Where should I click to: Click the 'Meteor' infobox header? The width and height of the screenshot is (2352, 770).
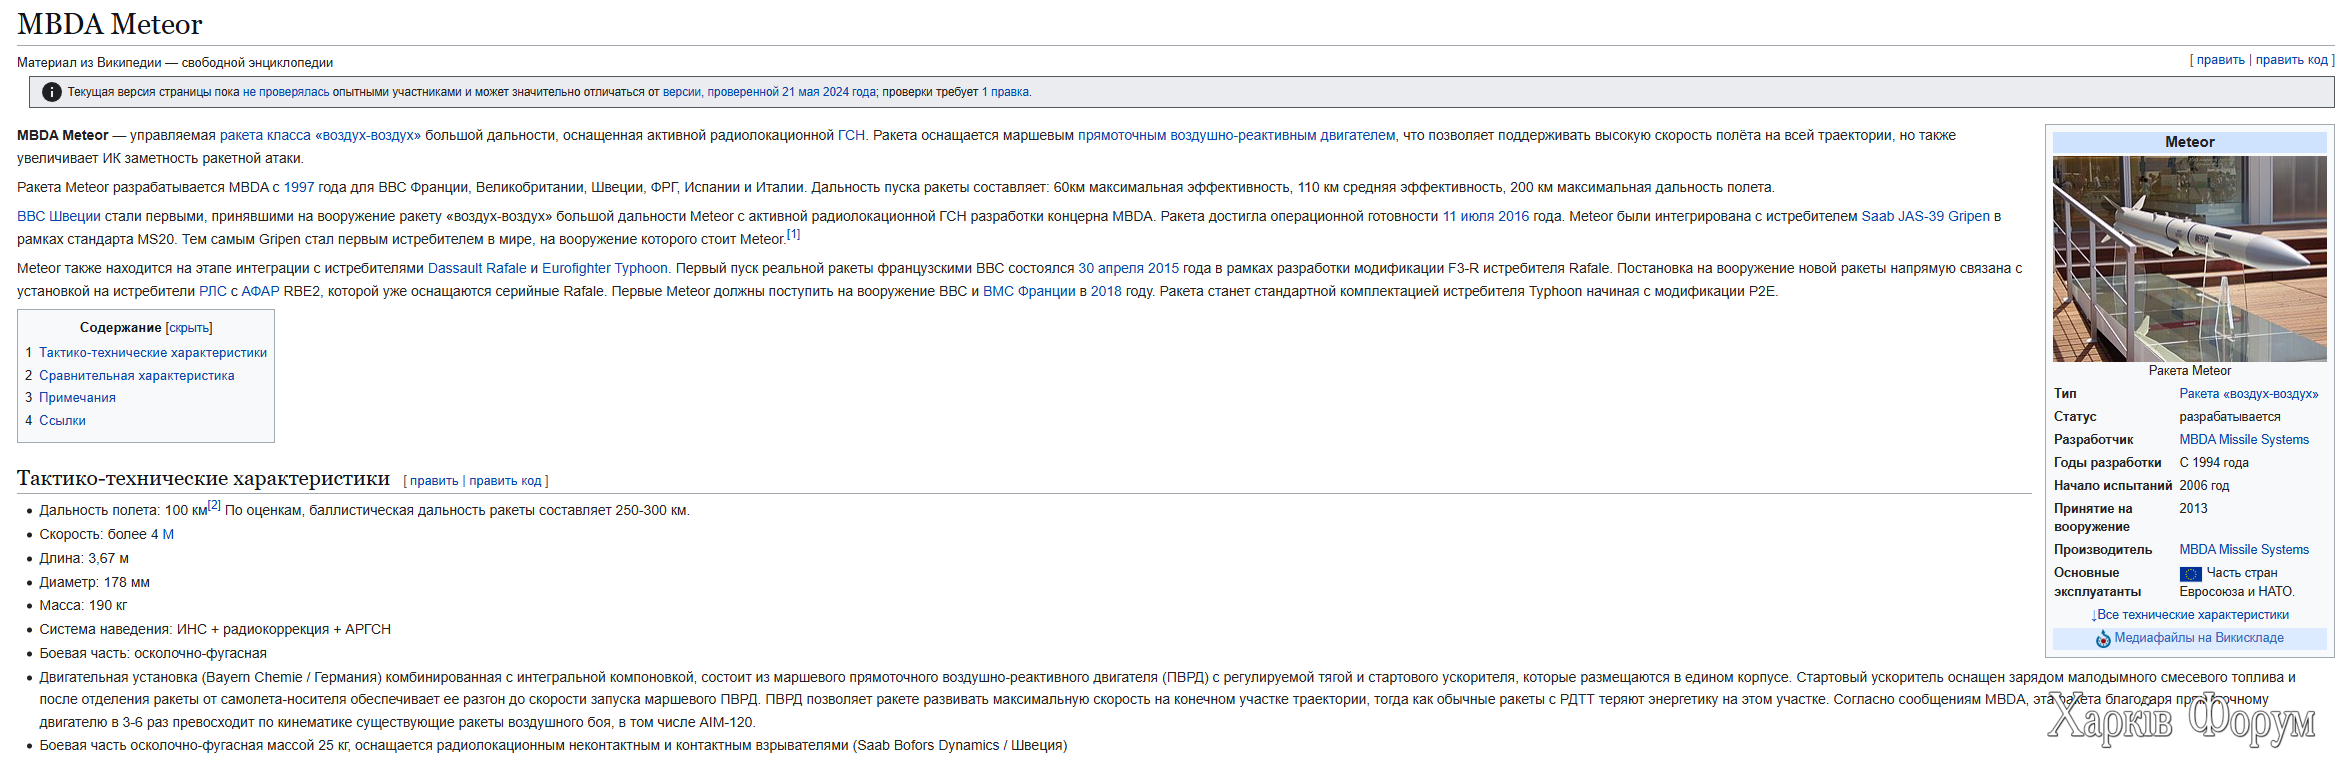tap(2190, 142)
